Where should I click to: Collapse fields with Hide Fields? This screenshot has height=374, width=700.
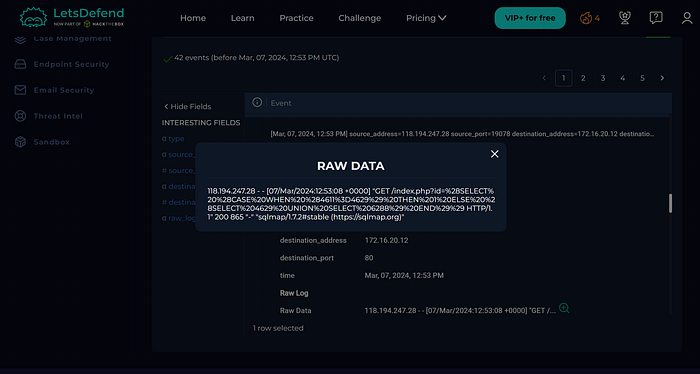[188, 107]
